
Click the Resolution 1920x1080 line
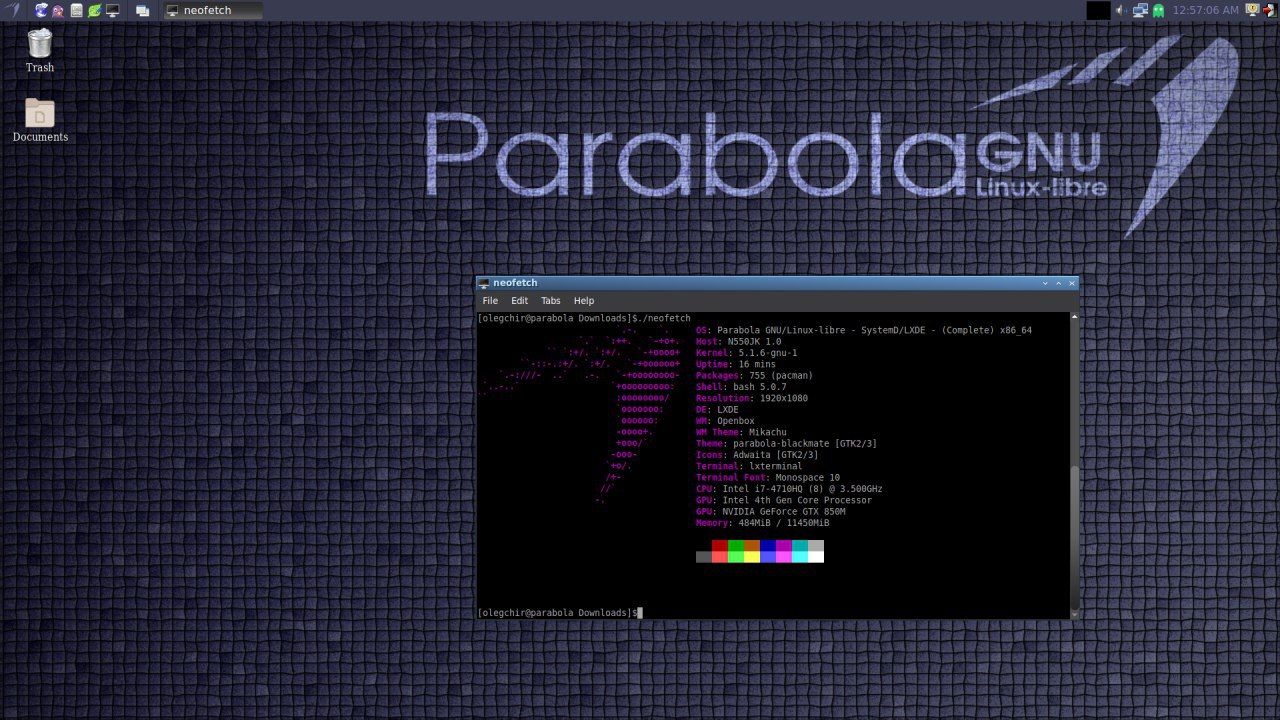(x=752, y=398)
